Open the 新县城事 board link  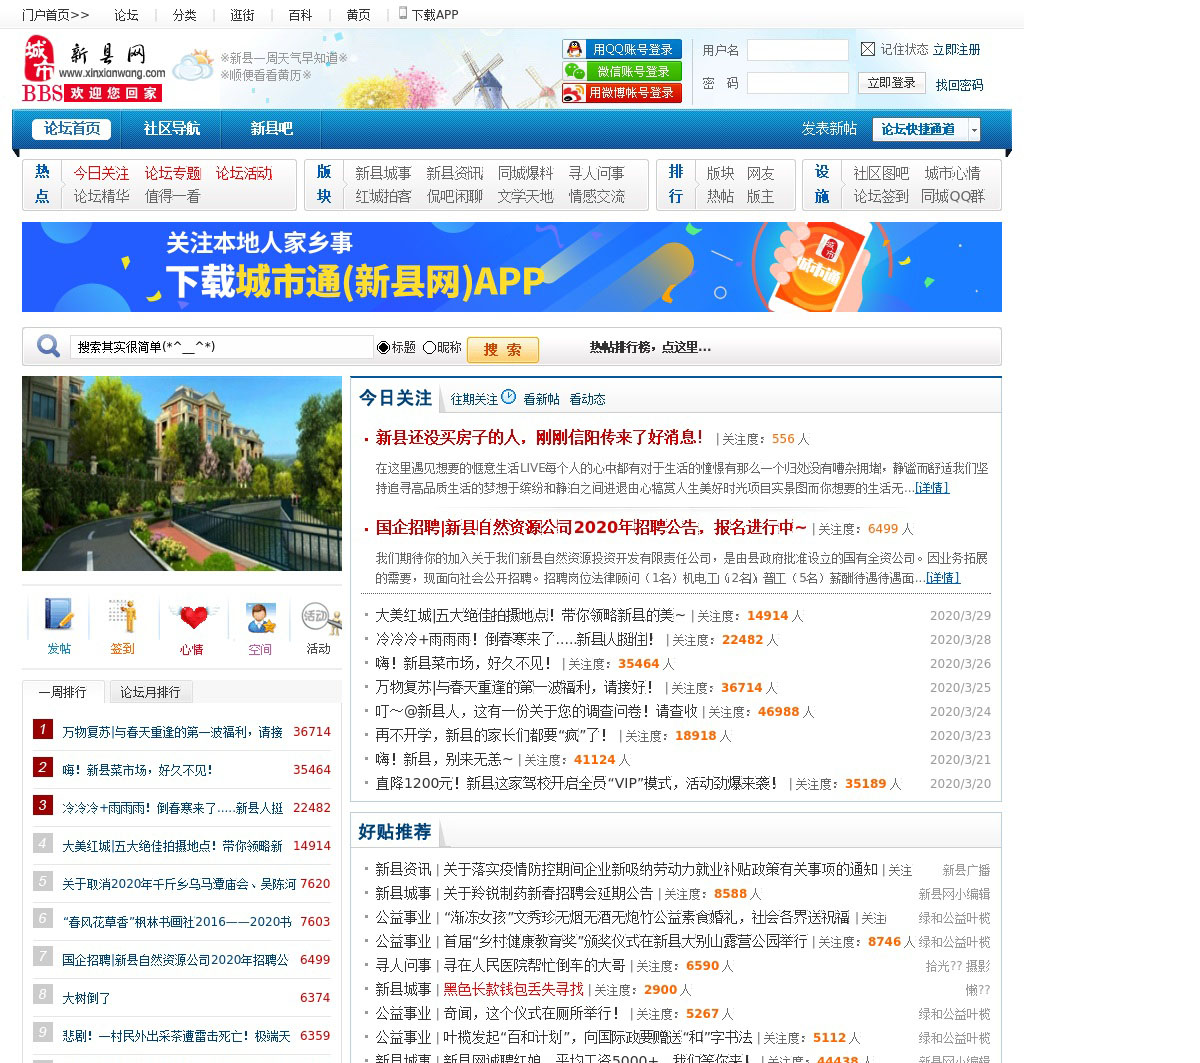point(383,173)
